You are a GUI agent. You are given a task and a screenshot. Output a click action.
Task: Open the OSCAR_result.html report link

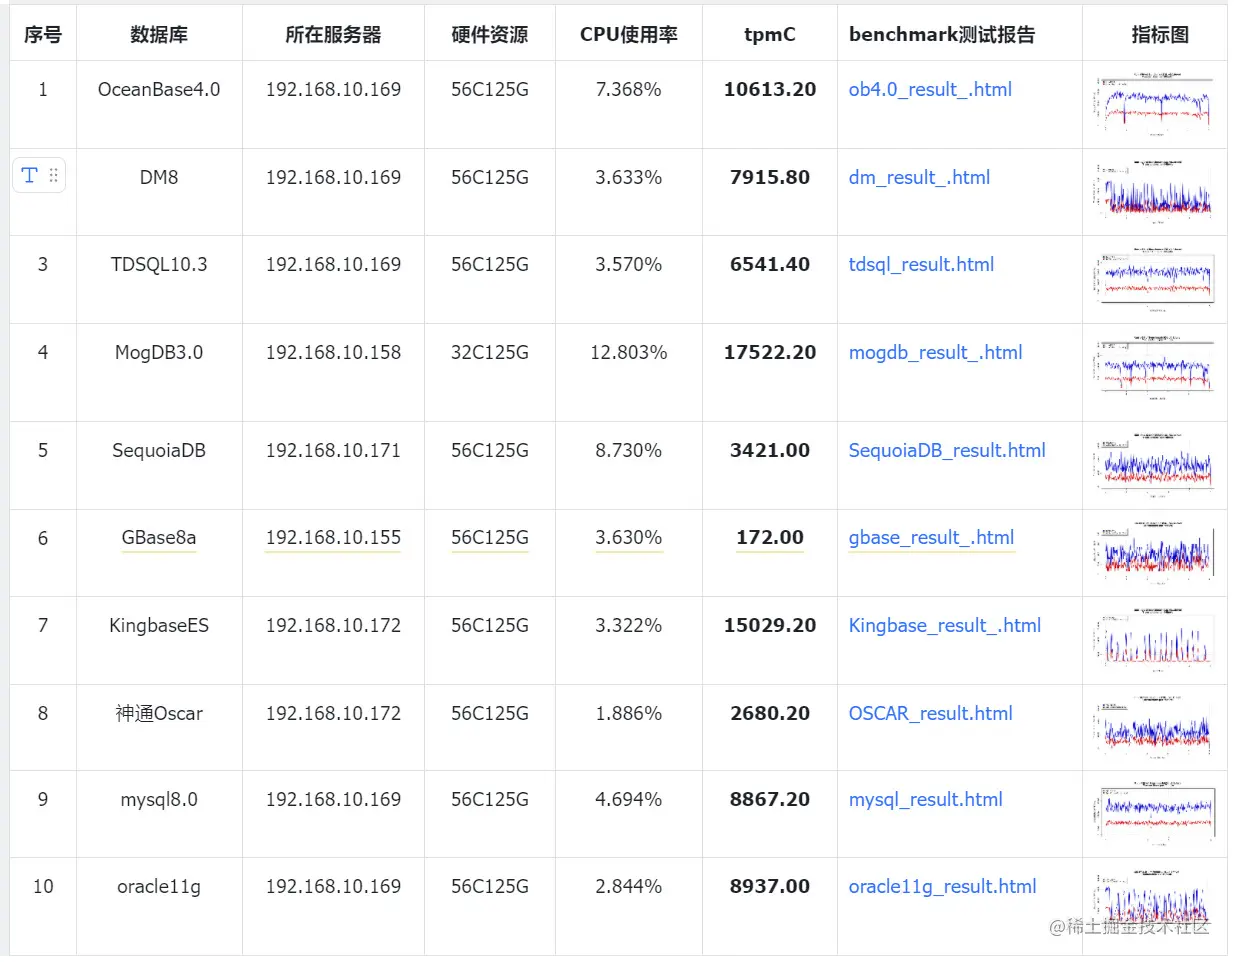pyautogui.click(x=930, y=713)
